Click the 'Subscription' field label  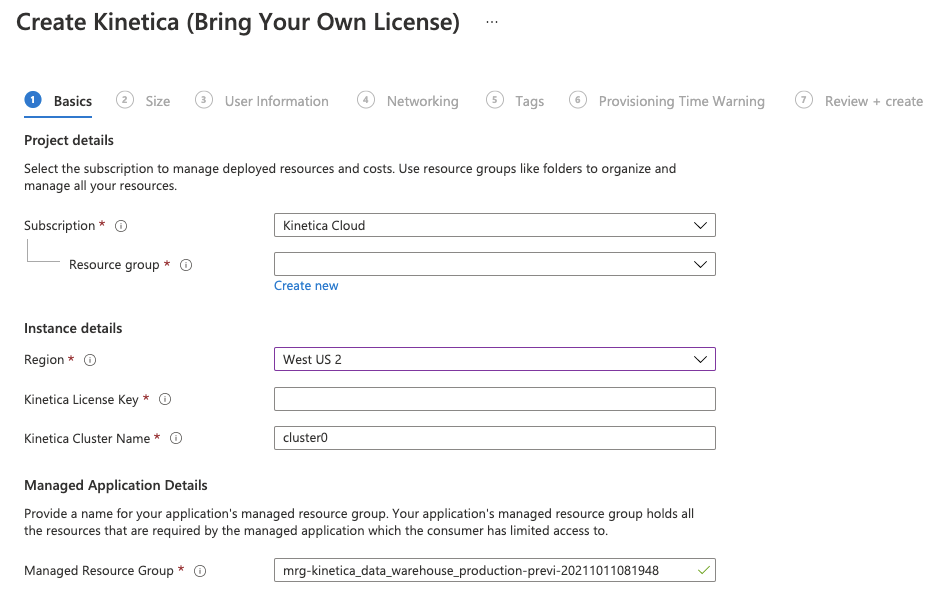(x=60, y=226)
